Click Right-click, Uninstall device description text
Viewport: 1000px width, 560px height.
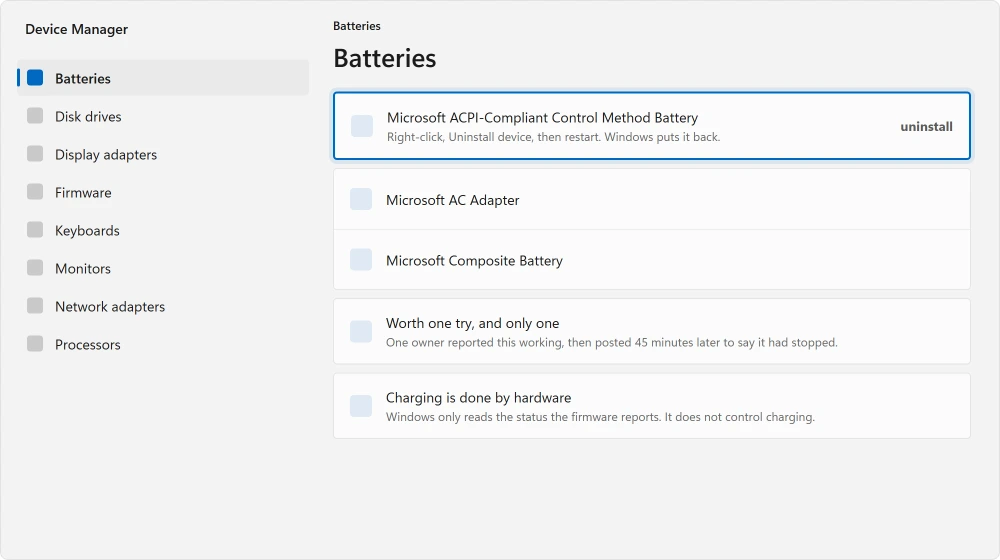(x=554, y=137)
